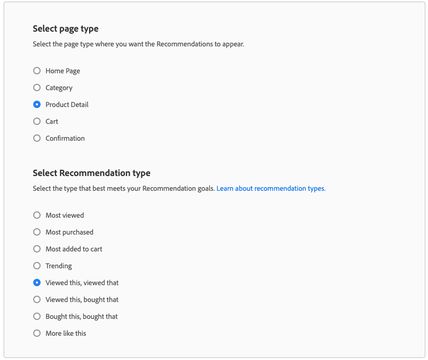Screen dimensions: 428x360
Task: Select the More like this option
Action: click(x=37, y=333)
